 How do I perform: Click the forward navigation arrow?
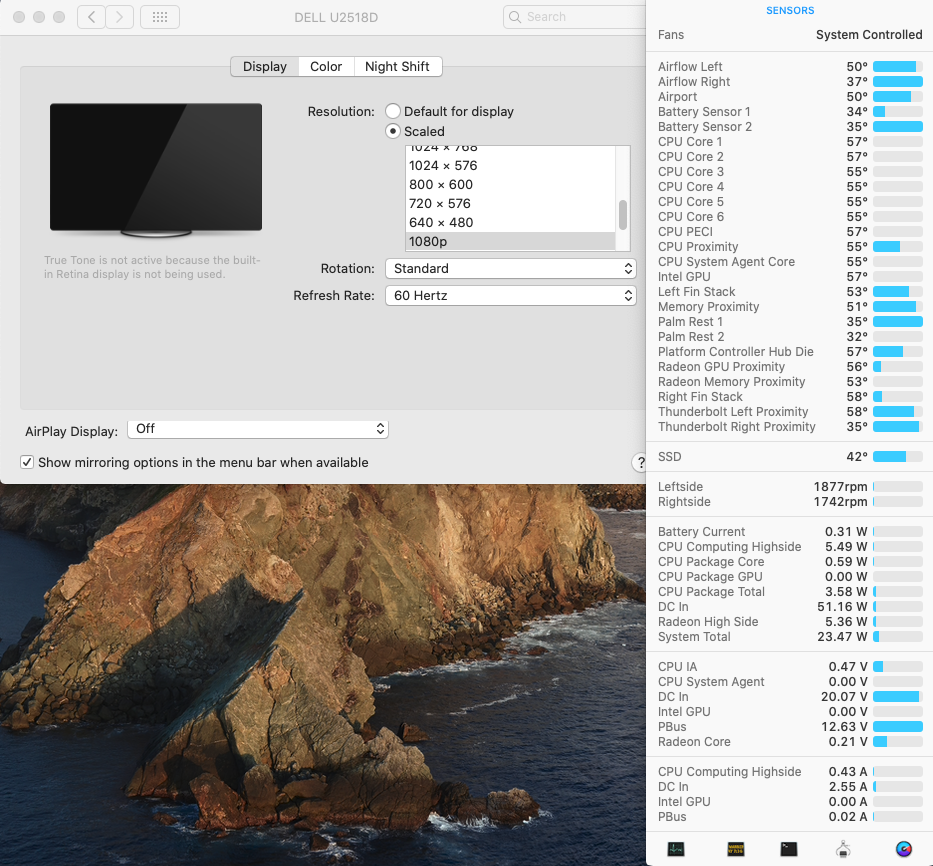120,17
